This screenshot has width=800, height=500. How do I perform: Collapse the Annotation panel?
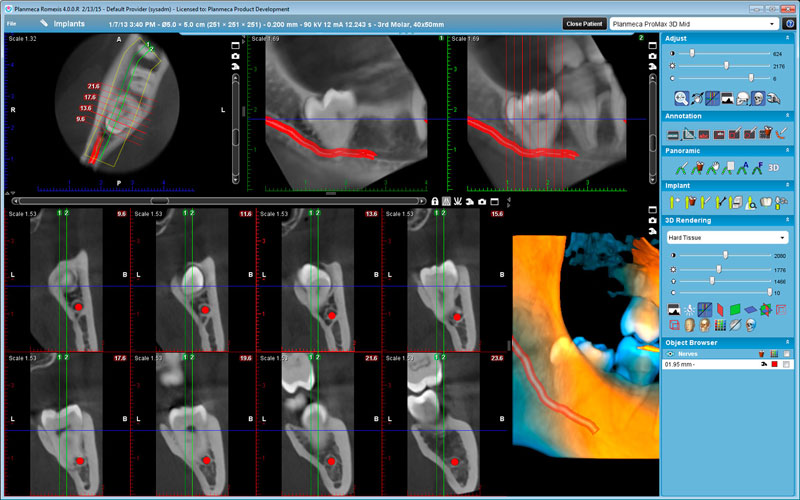click(x=786, y=116)
